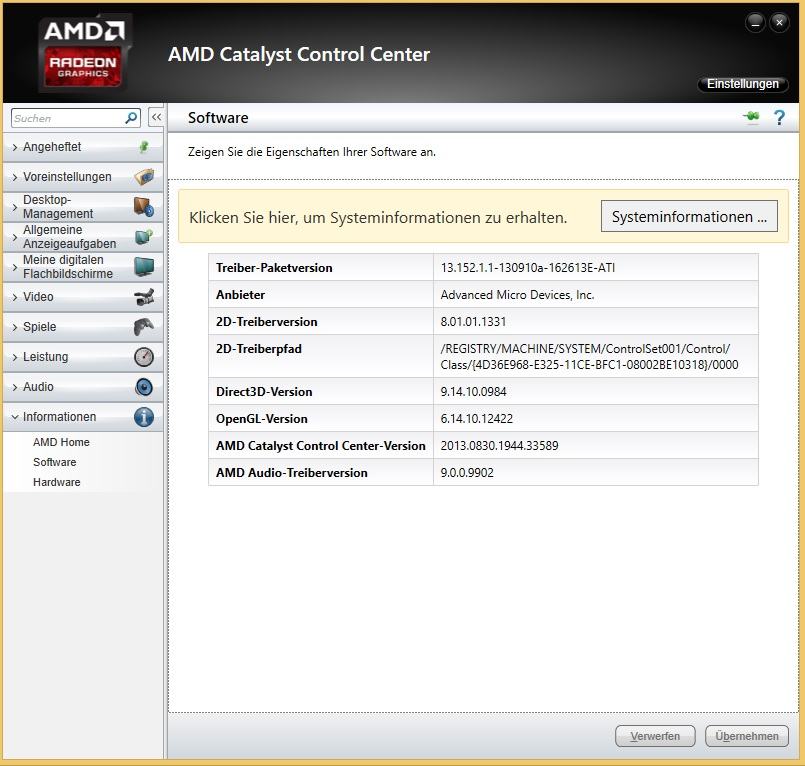
Task: Click the Voreinstellungen presets icon
Action: [144, 177]
